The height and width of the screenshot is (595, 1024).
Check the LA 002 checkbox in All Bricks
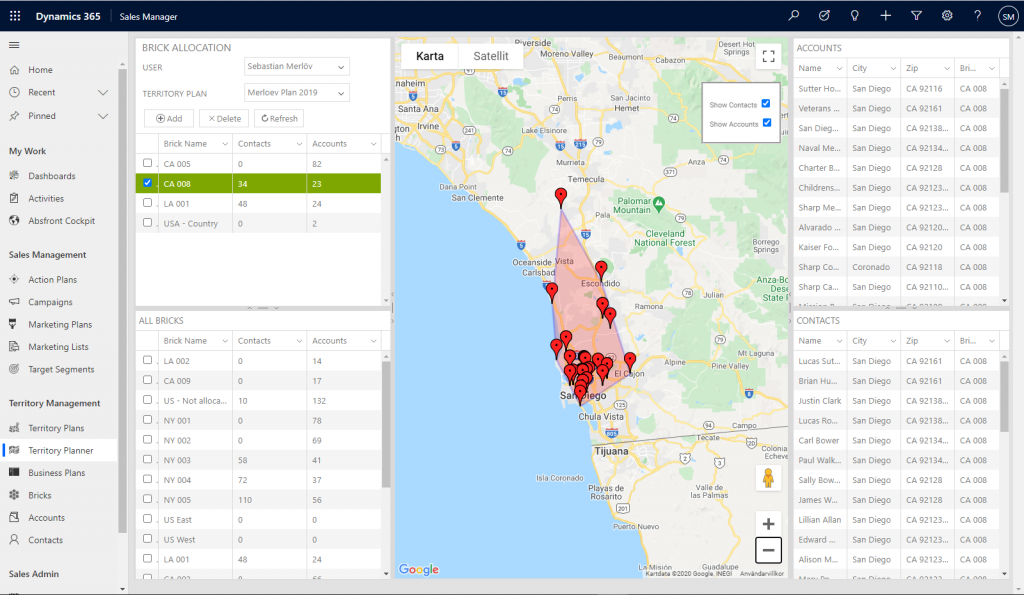click(148, 360)
